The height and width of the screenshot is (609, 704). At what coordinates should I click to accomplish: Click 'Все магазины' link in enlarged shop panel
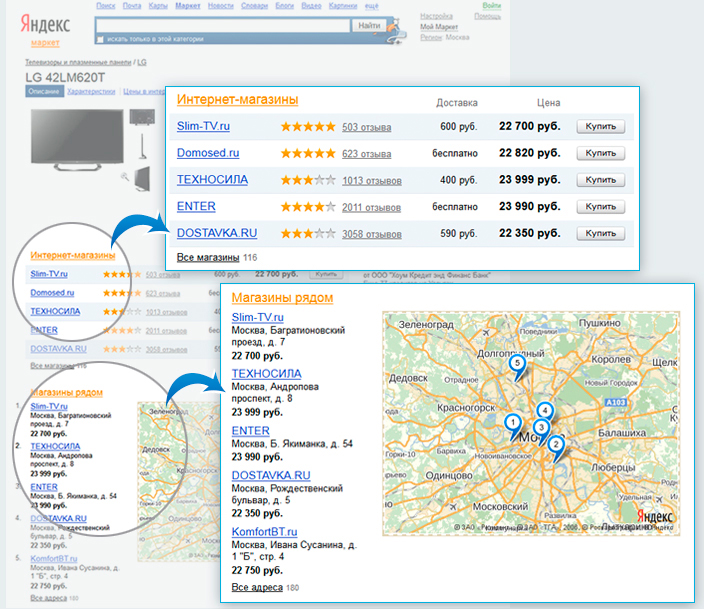tap(208, 257)
